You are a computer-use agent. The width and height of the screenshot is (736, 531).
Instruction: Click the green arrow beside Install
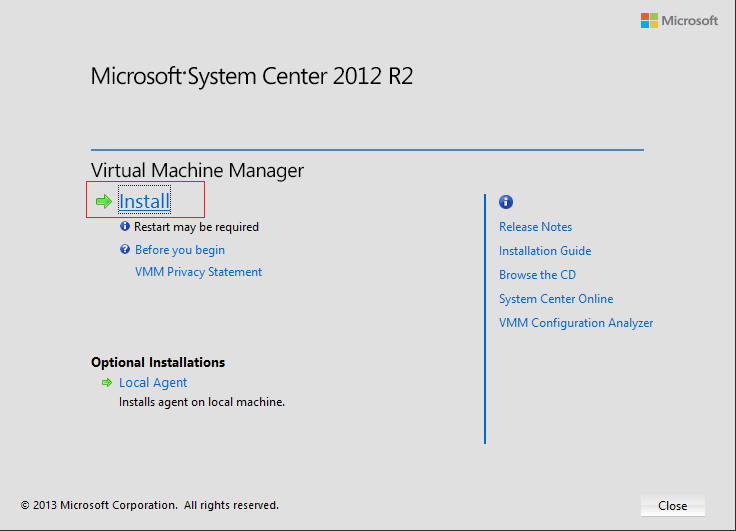[x=104, y=201]
